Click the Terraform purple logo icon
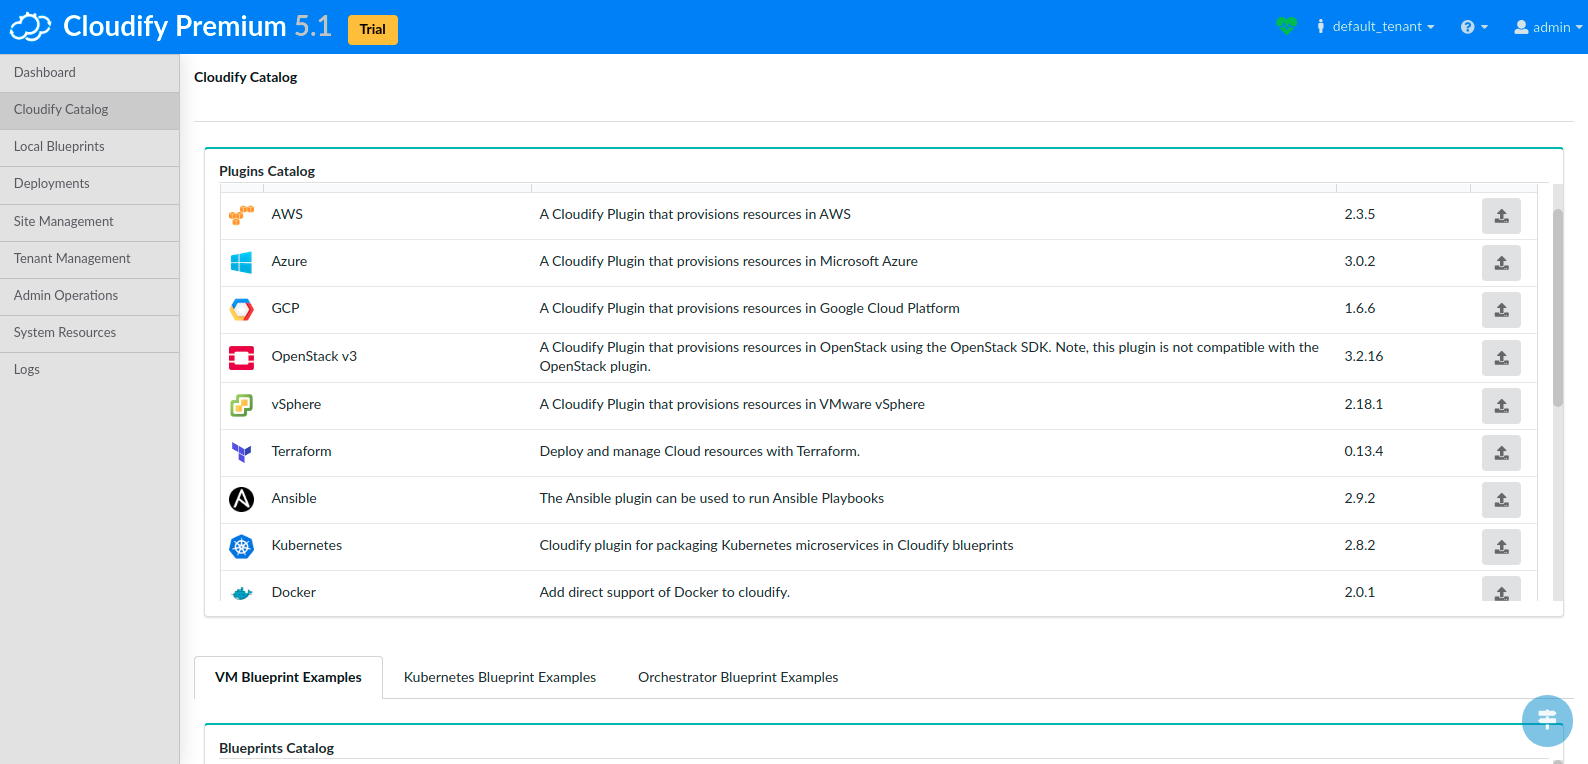The height and width of the screenshot is (764, 1588). 241,452
